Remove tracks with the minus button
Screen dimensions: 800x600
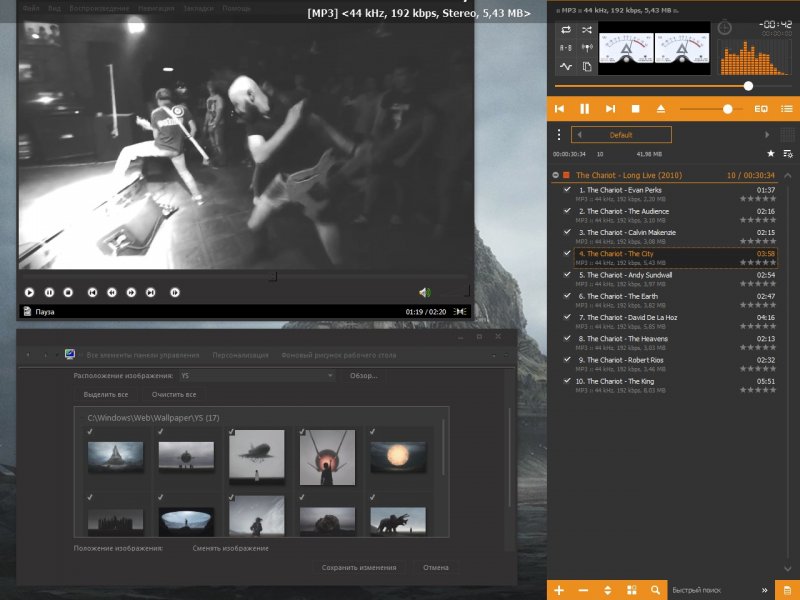pos(583,590)
